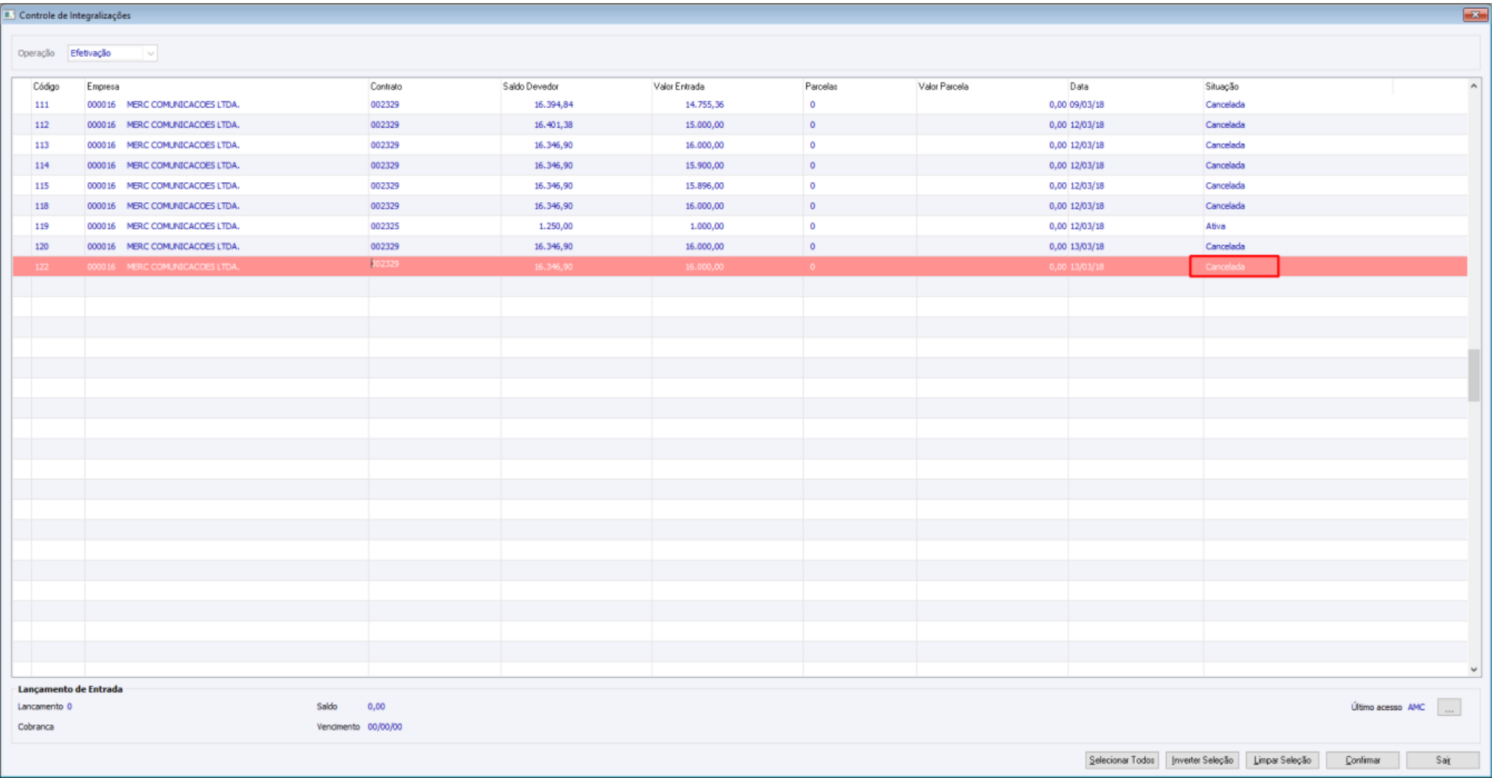
Task: Click Cancelada status in row 111
Action: pyautogui.click(x=1225, y=104)
